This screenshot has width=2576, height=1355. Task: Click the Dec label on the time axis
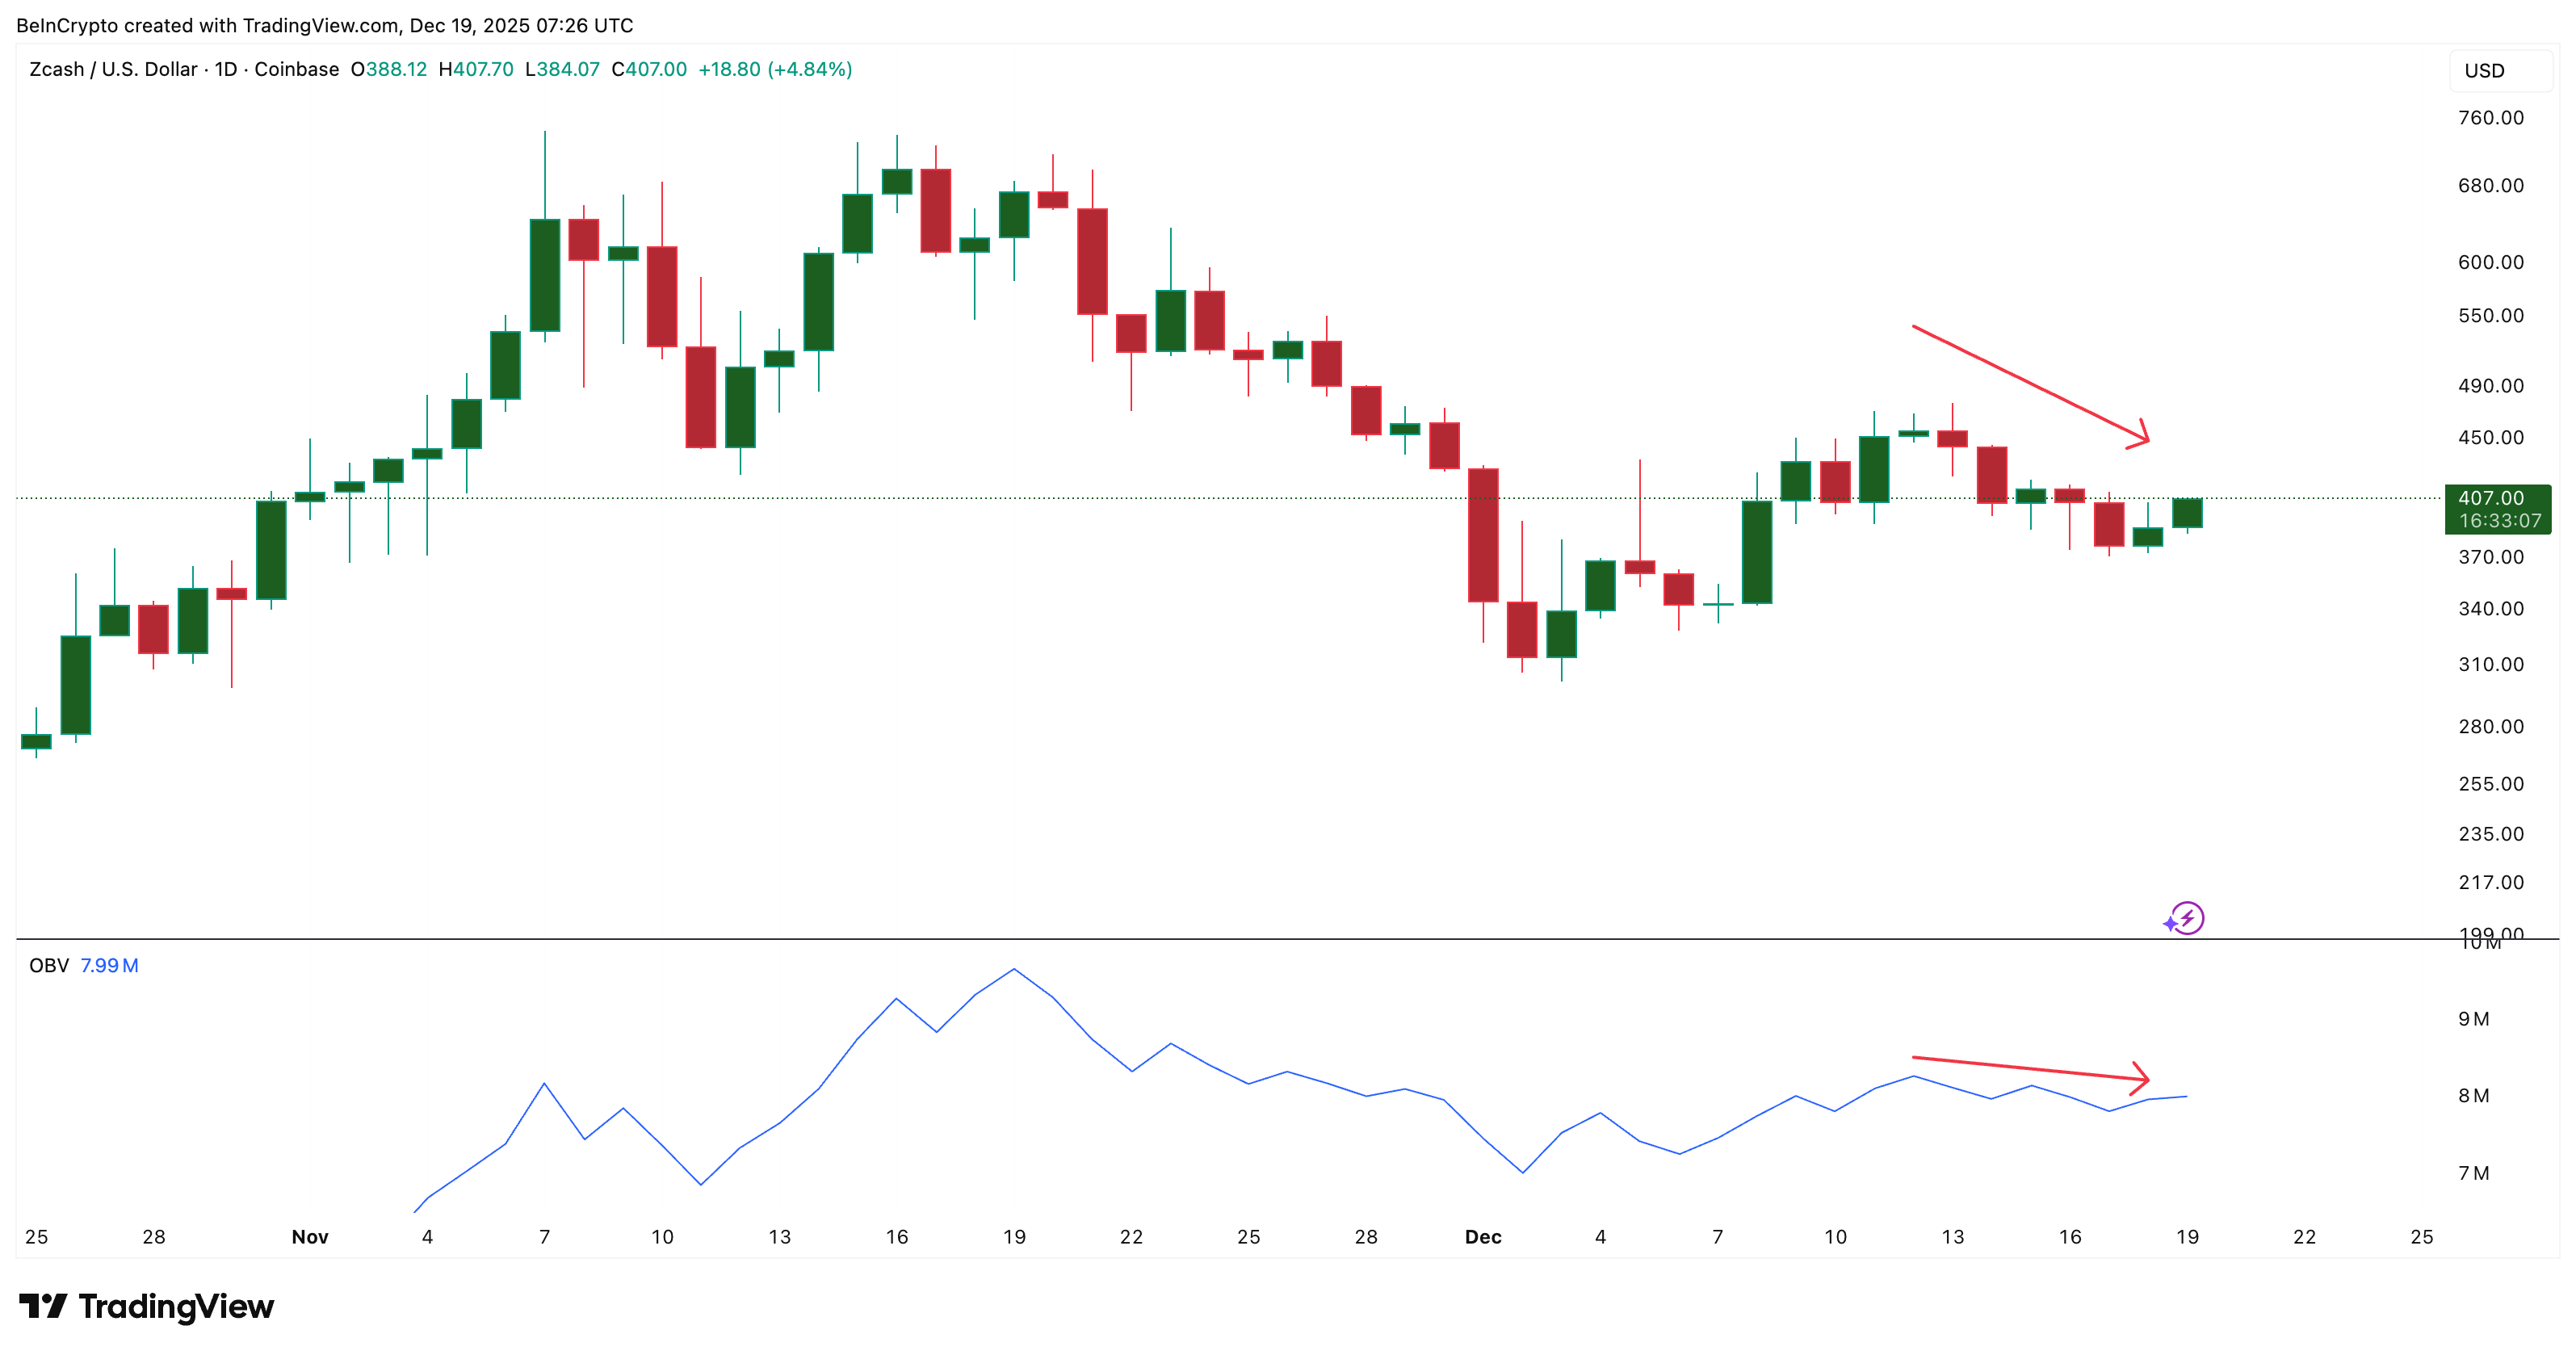pyautogui.click(x=1483, y=1236)
